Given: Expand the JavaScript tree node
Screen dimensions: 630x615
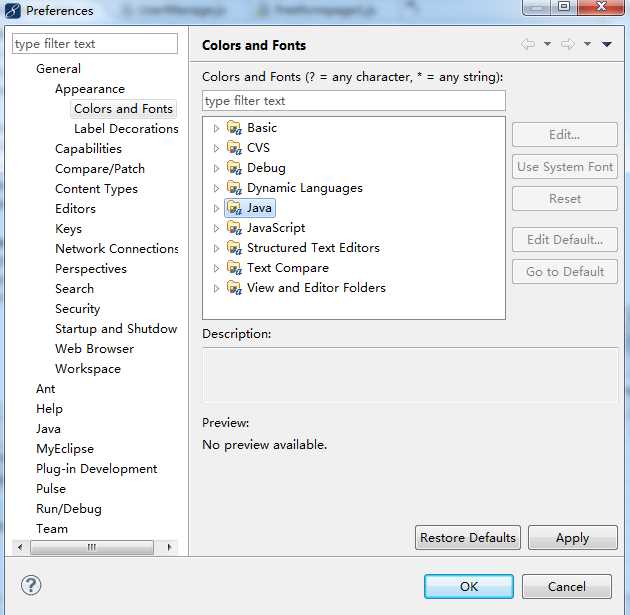Looking at the screenshot, I should pyautogui.click(x=217, y=228).
